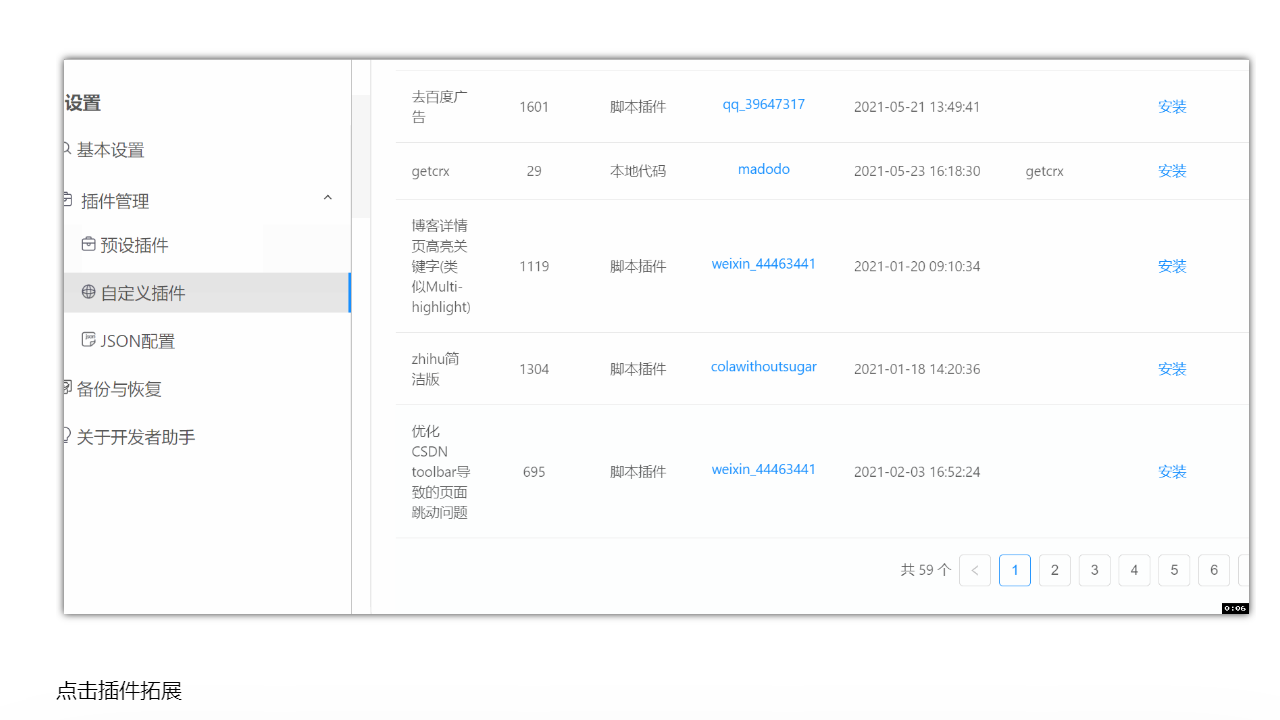Image resolution: width=1280 pixels, height=720 pixels.
Task: Click the backup icon next to 备份与恢复
Action: (64, 389)
